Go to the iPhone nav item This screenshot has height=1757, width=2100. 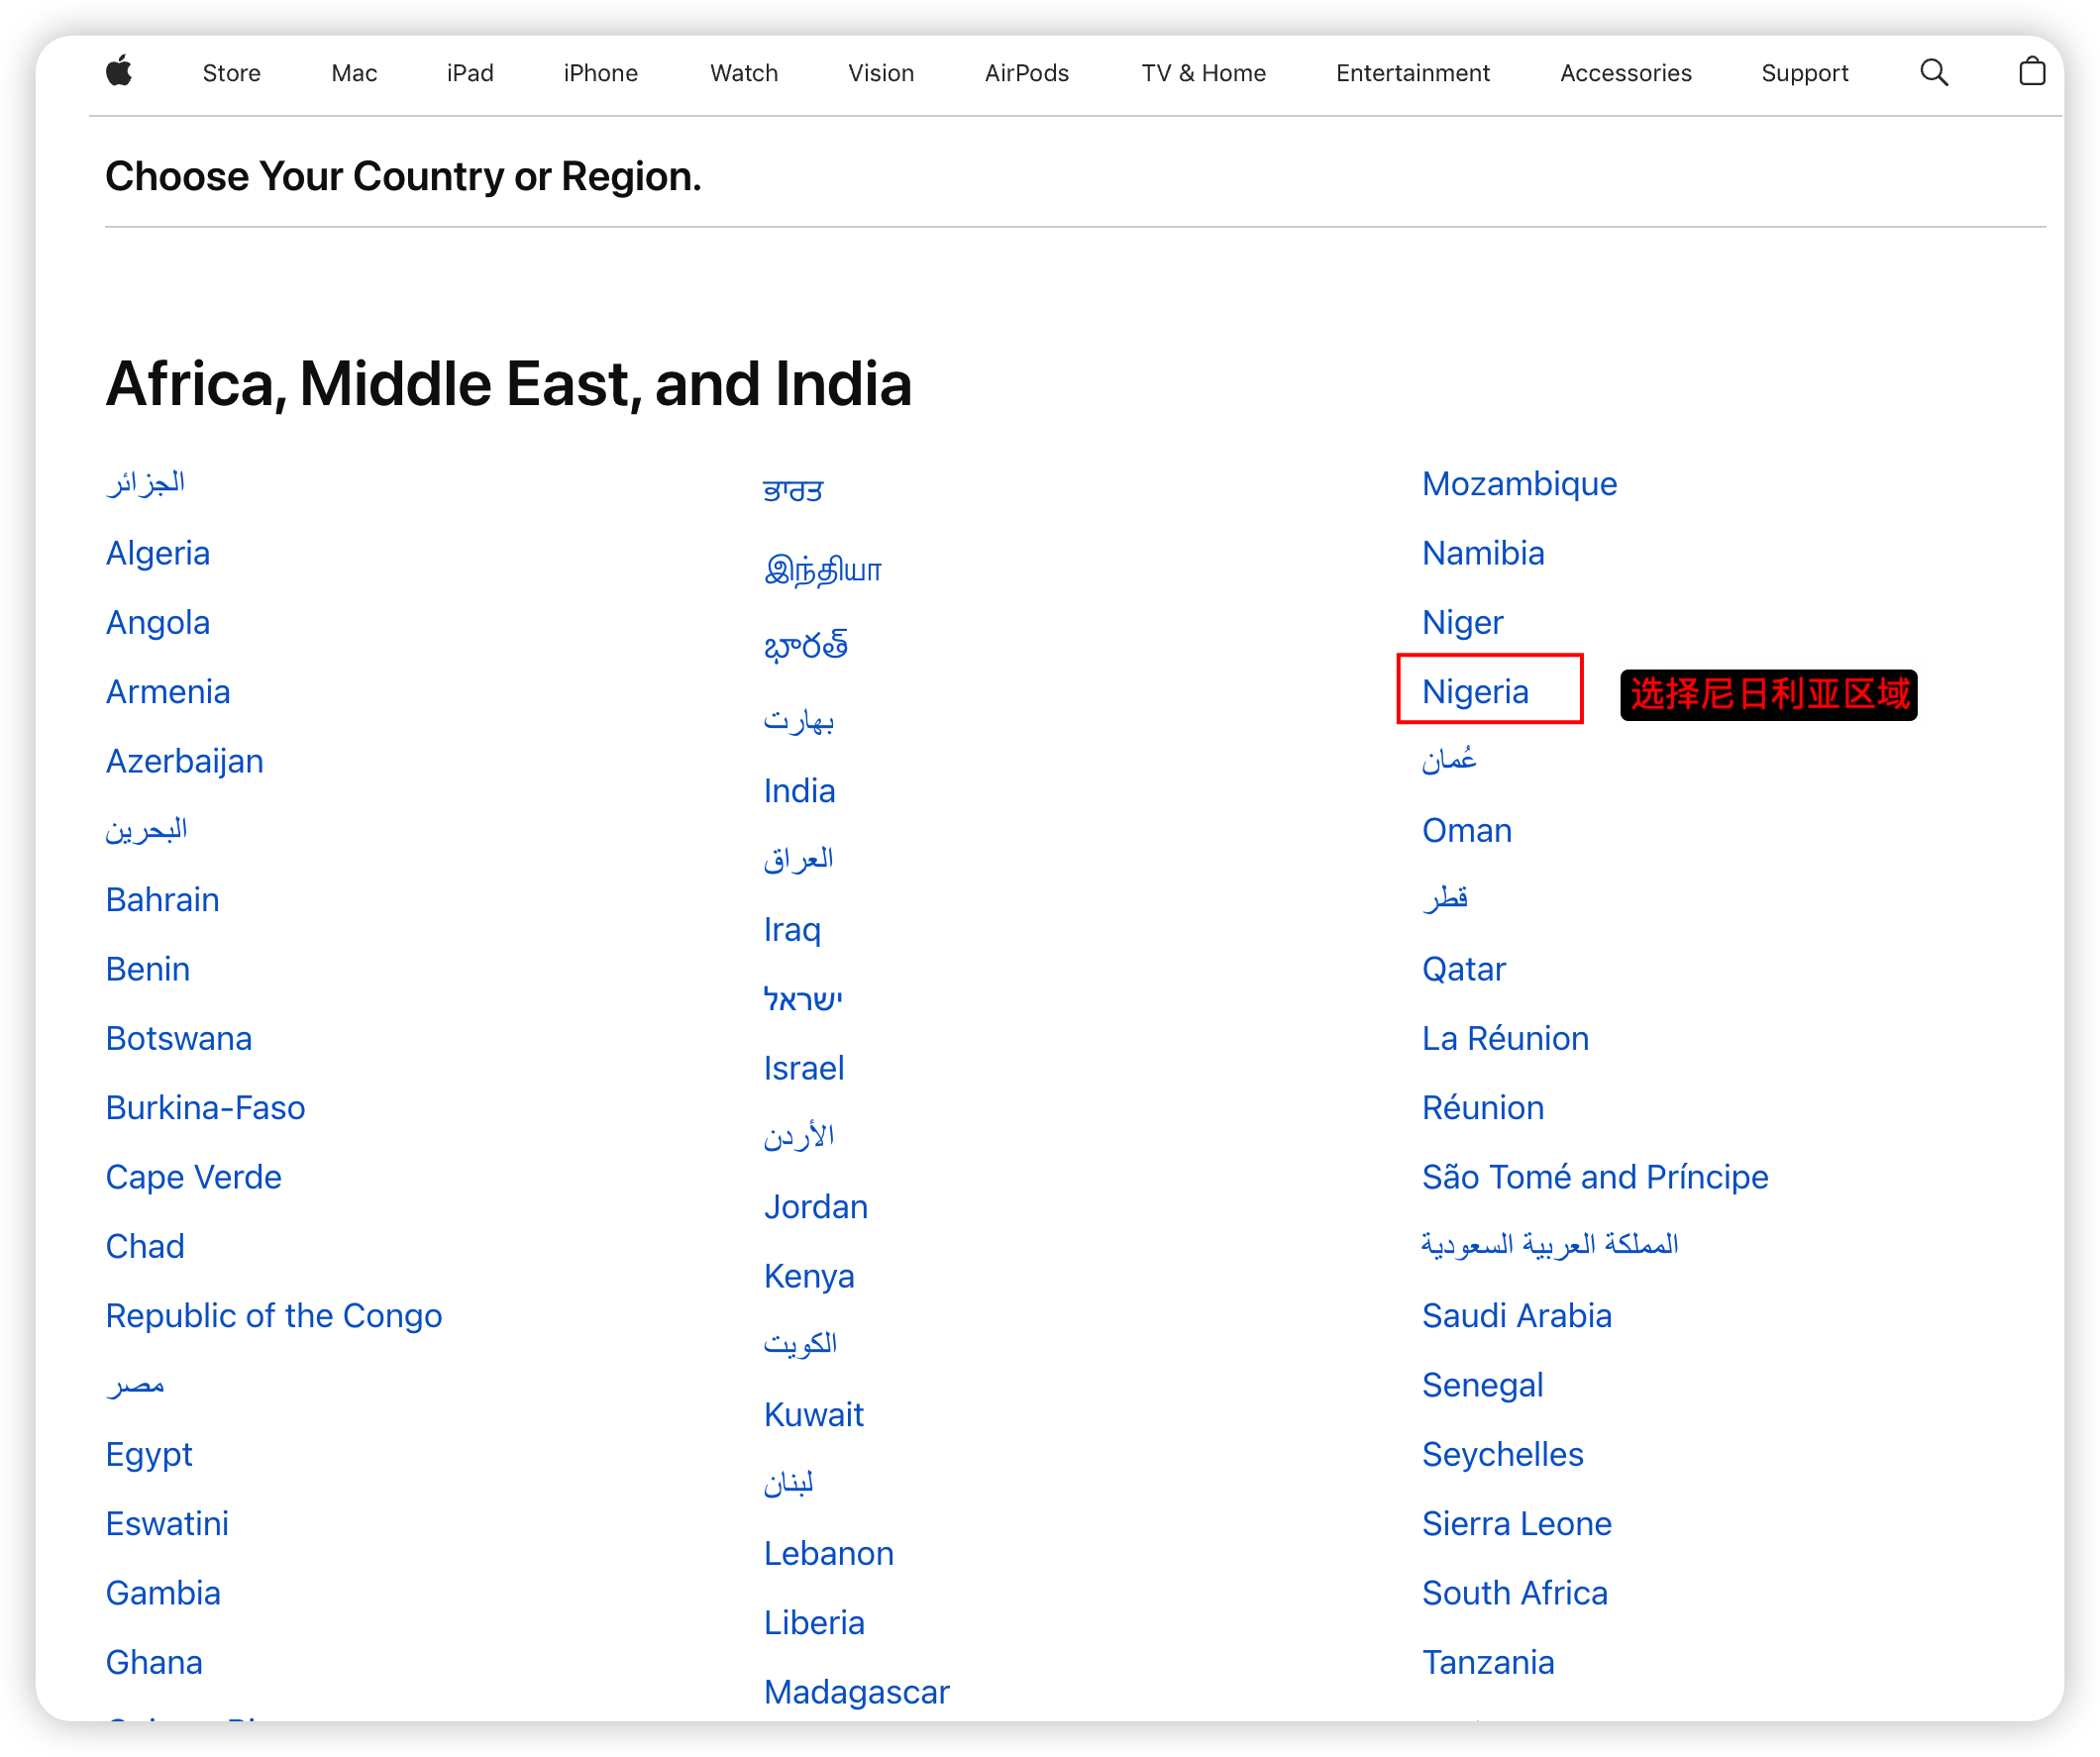click(x=600, y=73)
